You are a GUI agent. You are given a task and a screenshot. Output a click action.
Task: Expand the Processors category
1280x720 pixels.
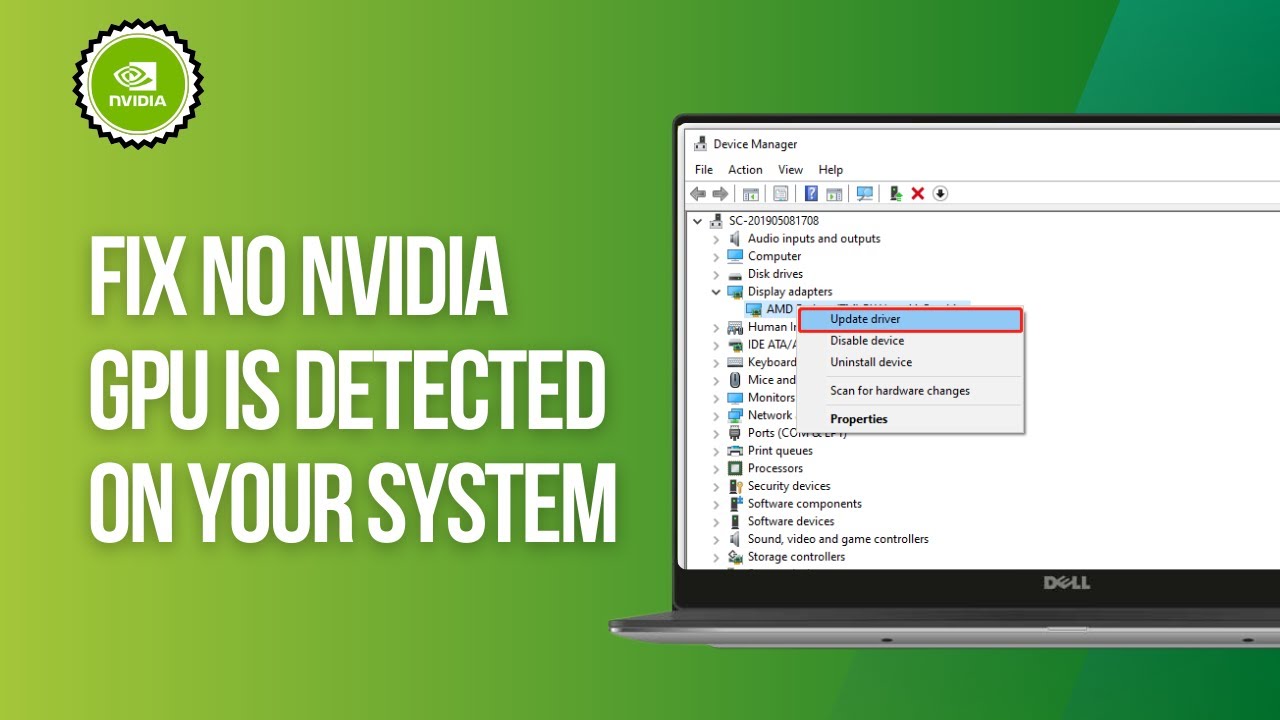(716, 469)
